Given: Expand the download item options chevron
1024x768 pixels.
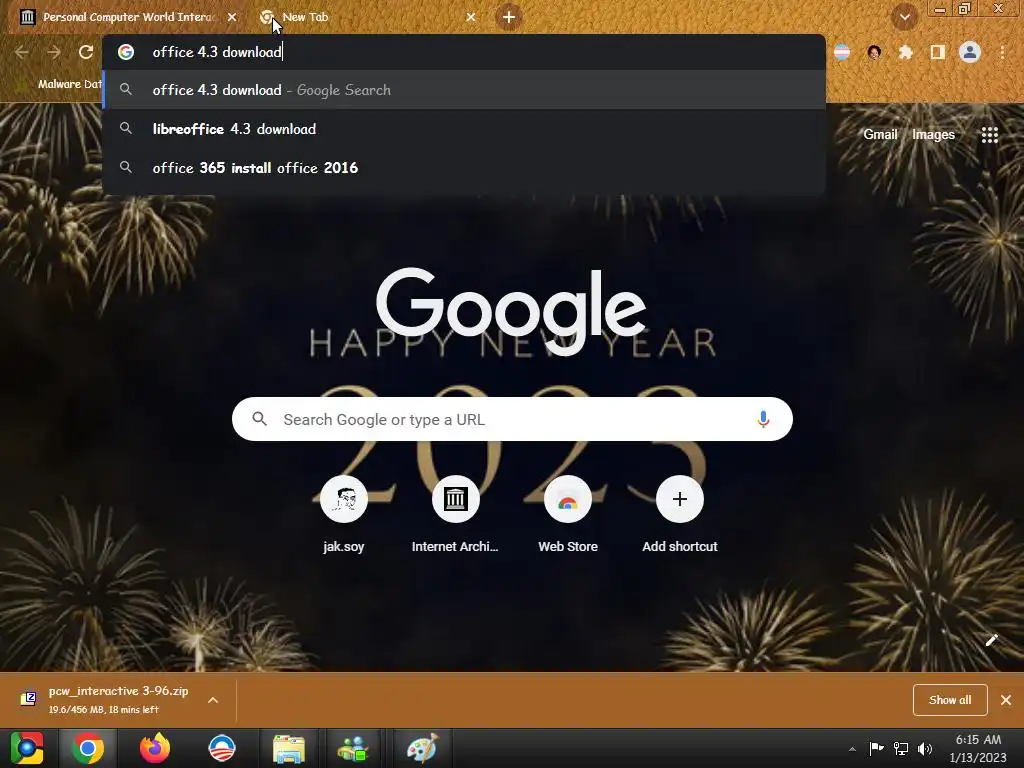Looking at the screenshot, I should pos(213,700).
